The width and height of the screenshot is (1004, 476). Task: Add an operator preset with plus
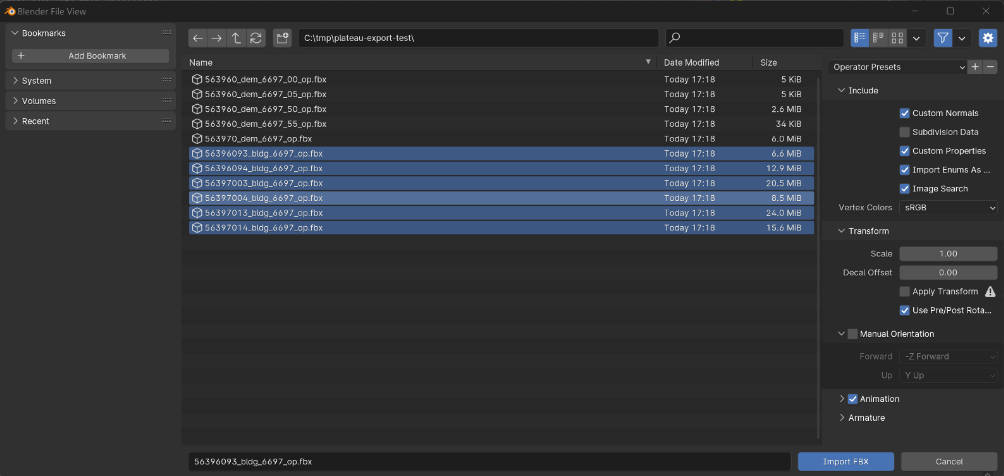click(975, 67)
